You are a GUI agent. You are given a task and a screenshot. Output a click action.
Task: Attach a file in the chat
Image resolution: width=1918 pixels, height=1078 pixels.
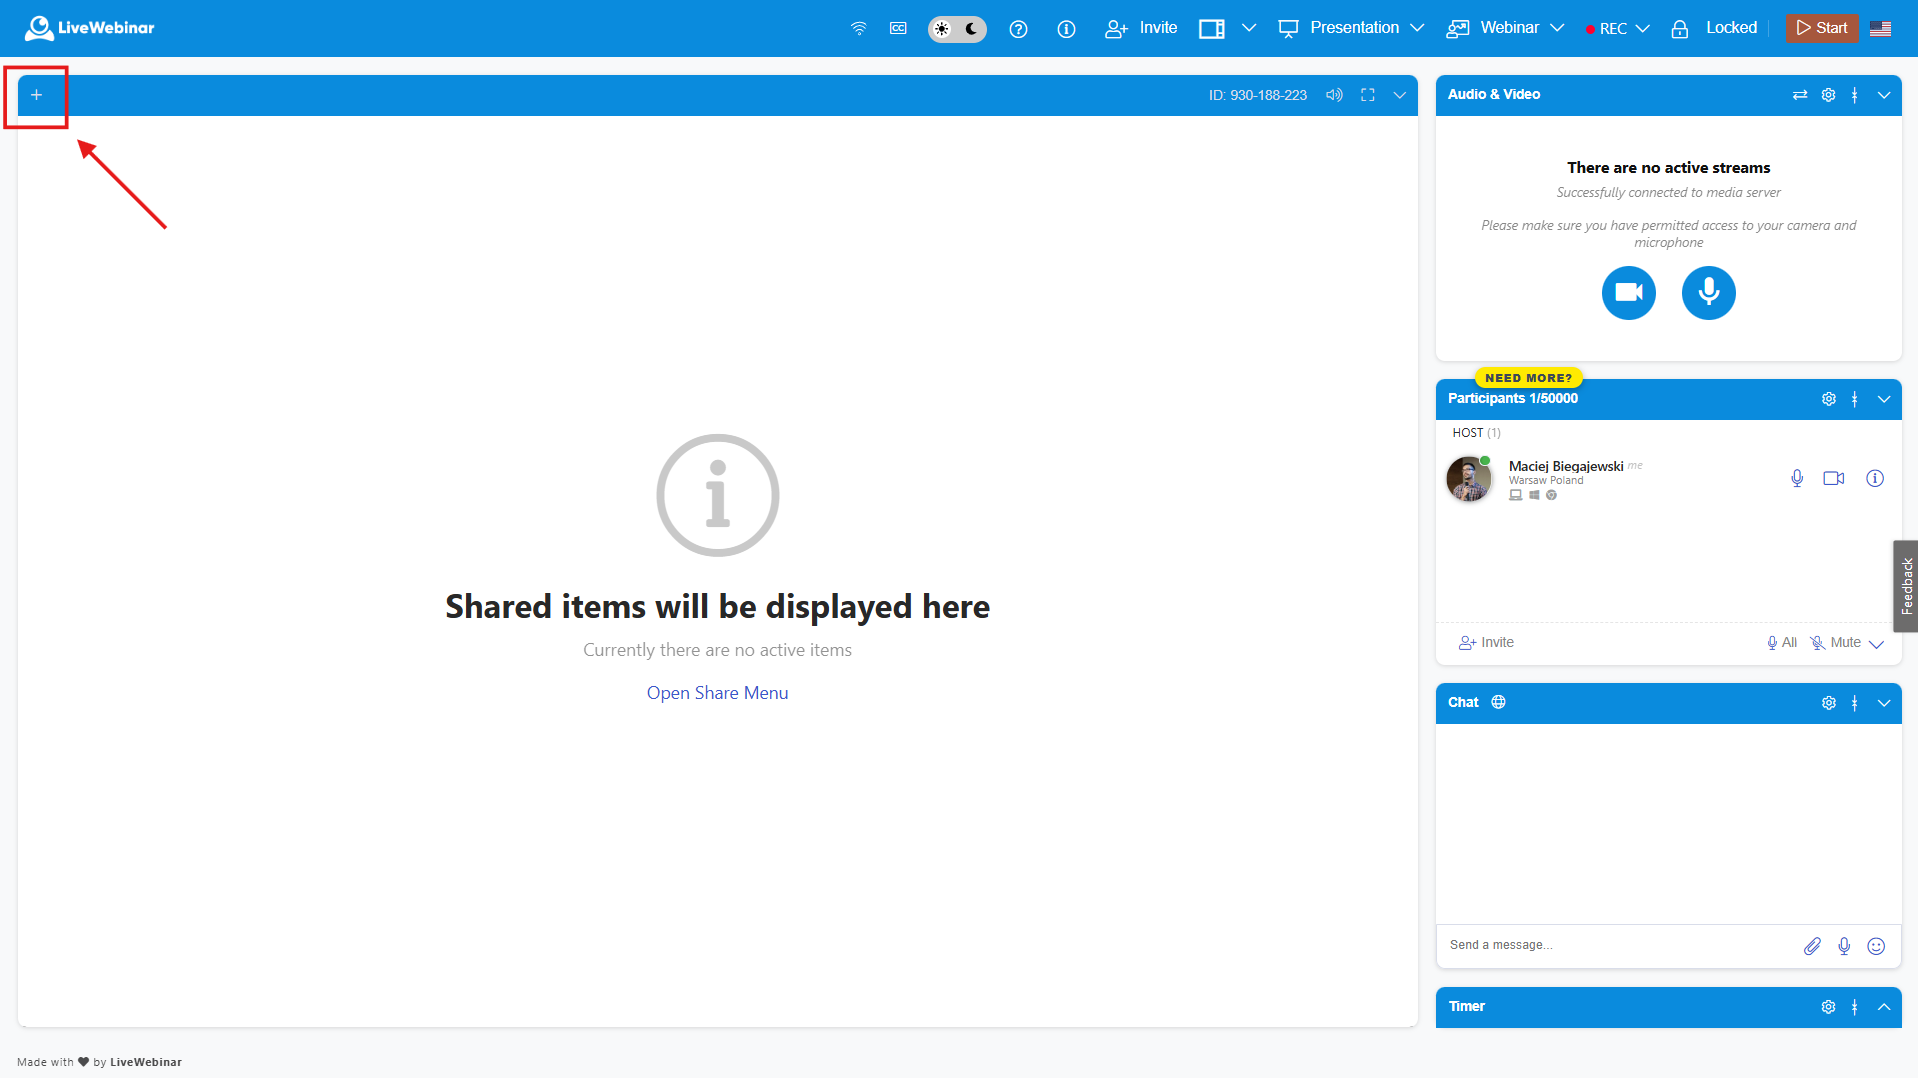click(1812, 945)
